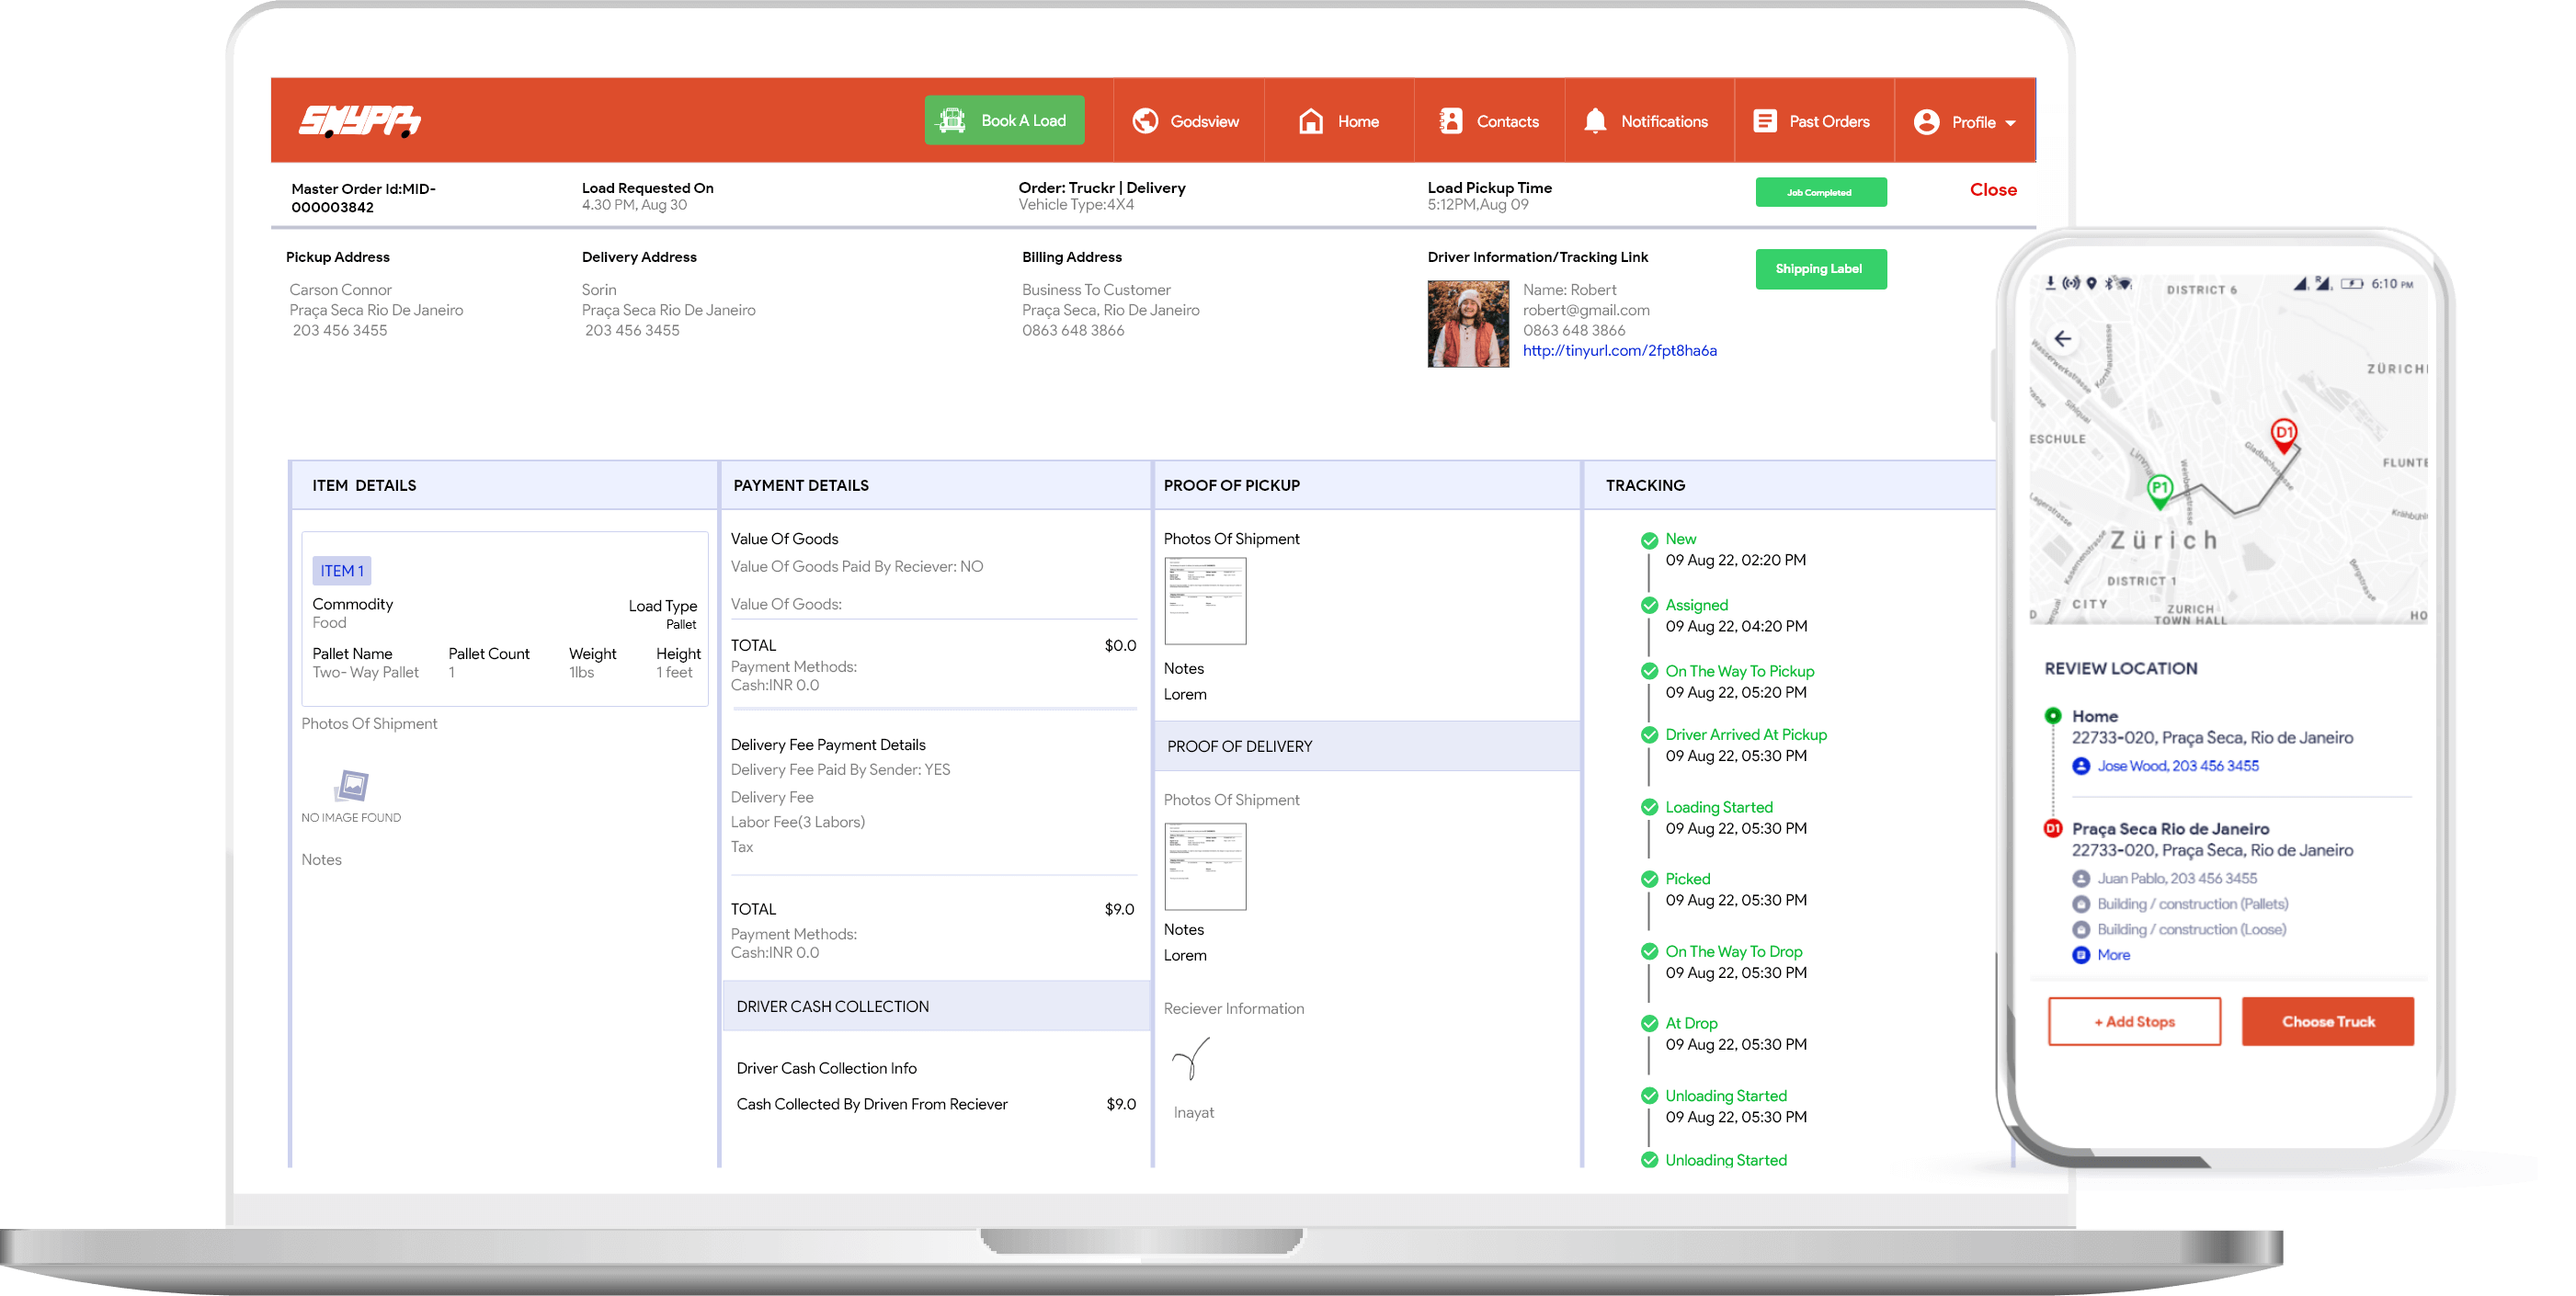Click the robert@gmail.com email text
Screen dimensions: 2576x1296
(x=1586, y=311)
